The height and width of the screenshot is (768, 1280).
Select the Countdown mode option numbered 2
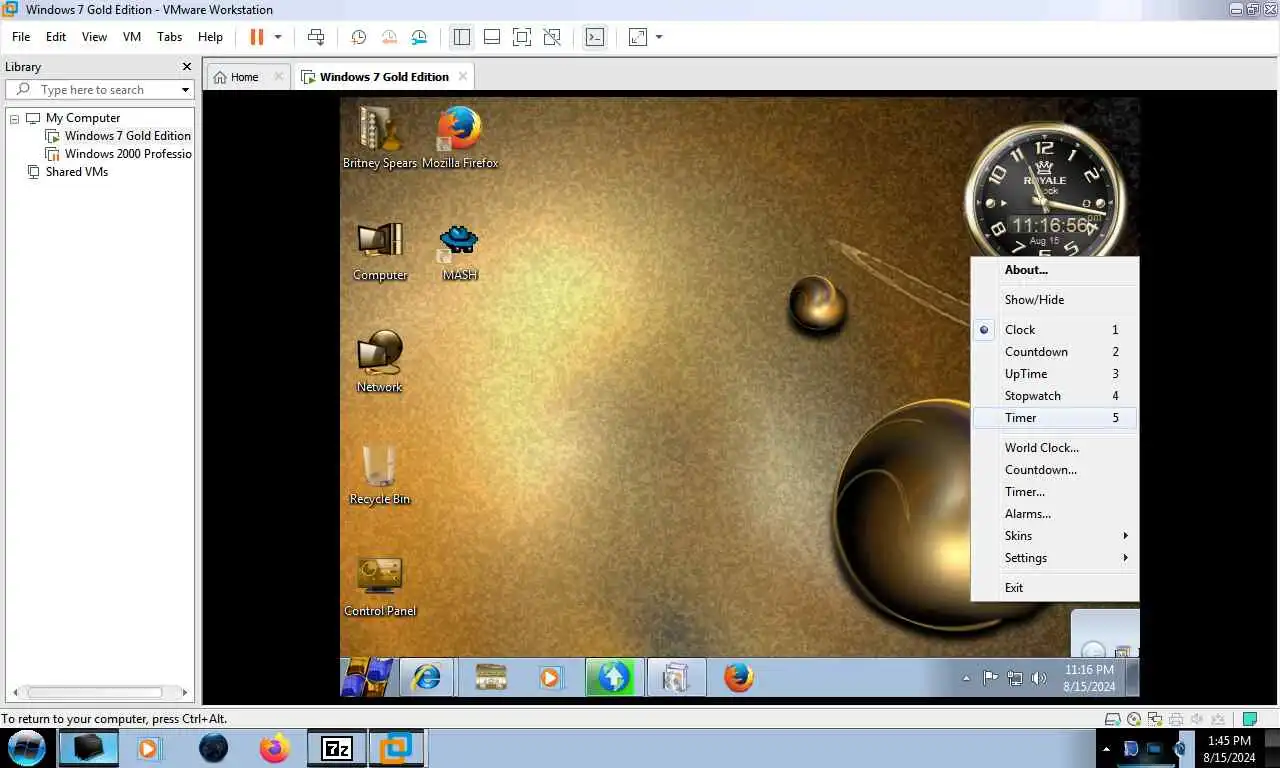(x=1055, y=352)
